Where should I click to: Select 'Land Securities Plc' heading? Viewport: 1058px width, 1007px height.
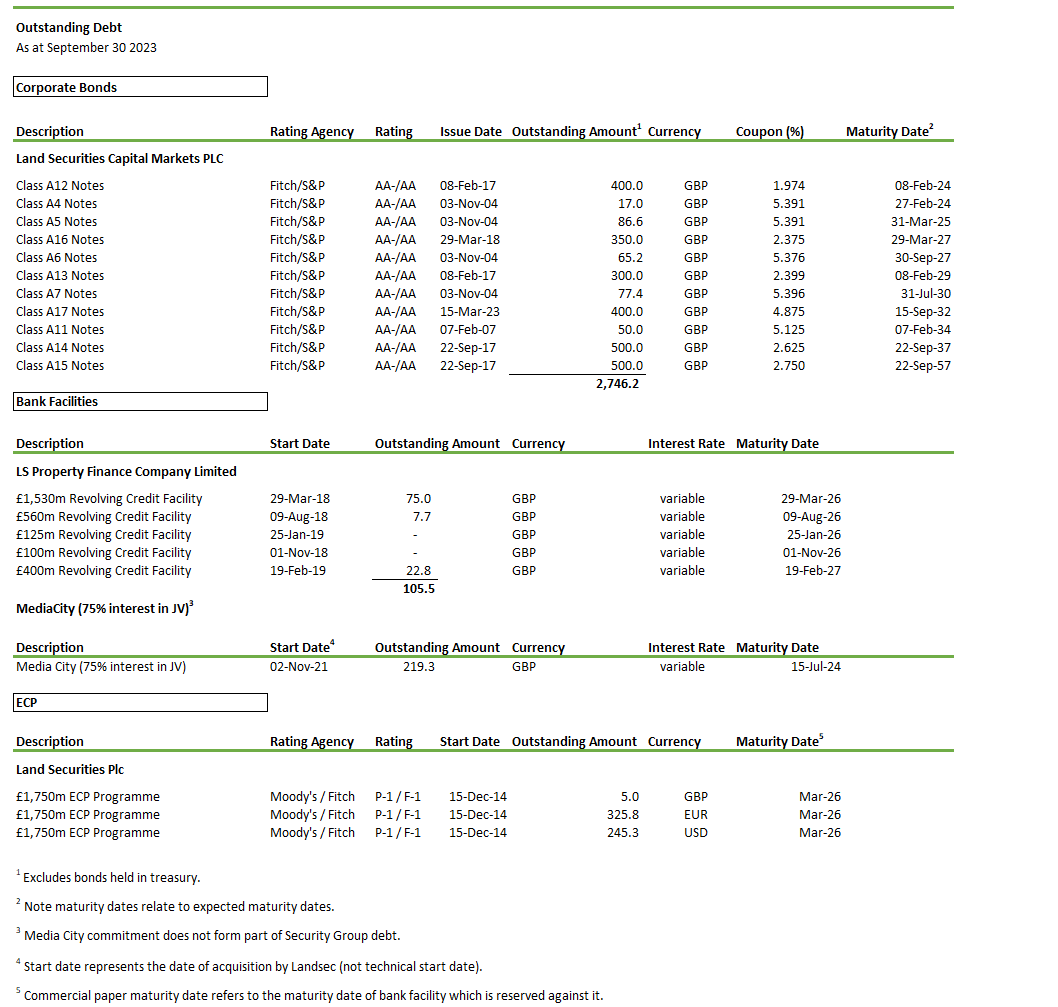point(70,770)
